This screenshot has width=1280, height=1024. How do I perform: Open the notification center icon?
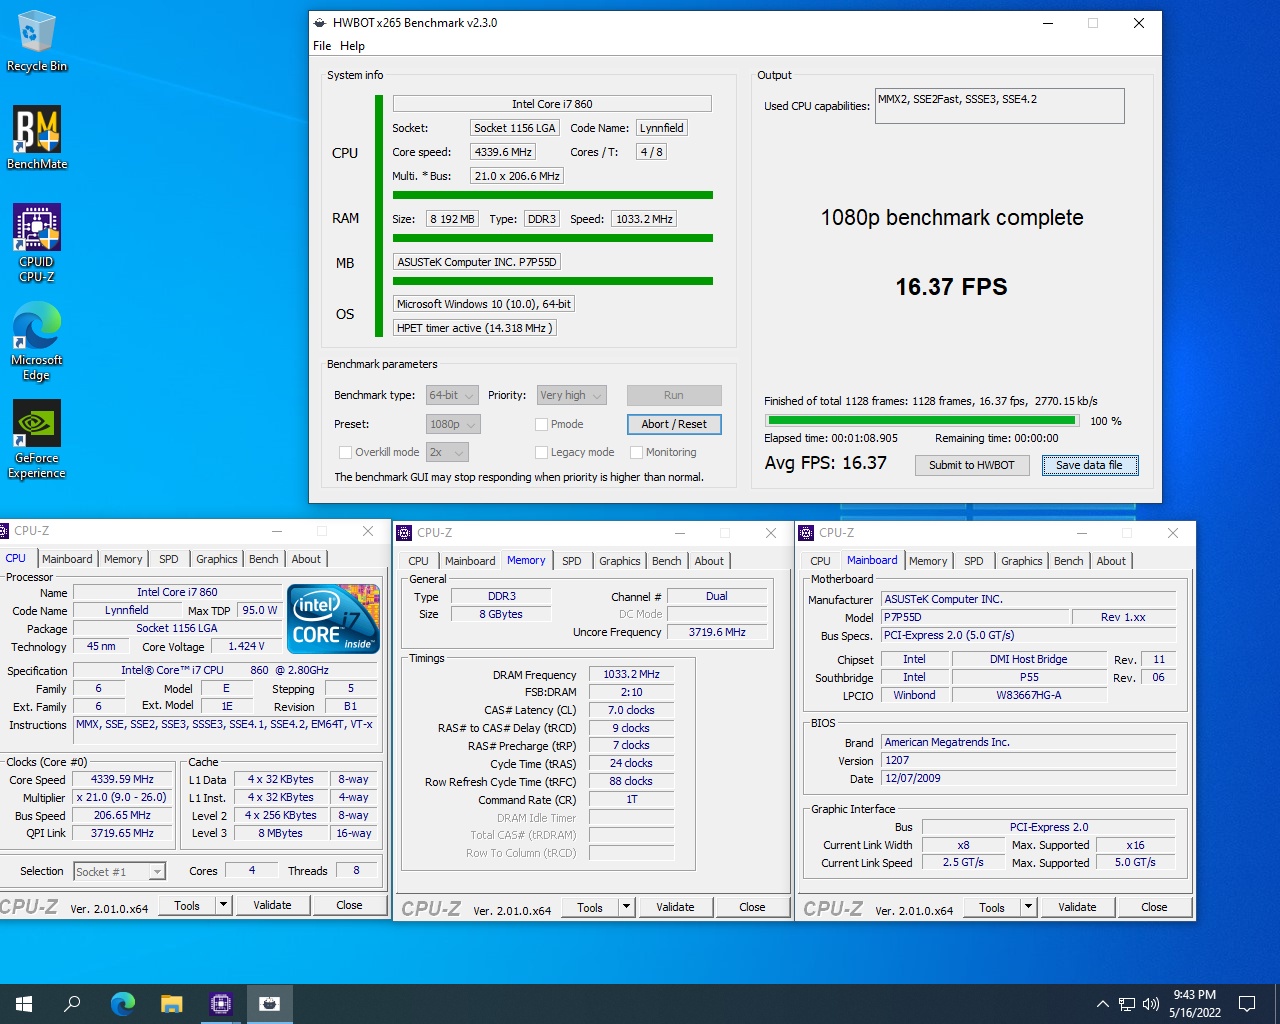[1247, 1004]
